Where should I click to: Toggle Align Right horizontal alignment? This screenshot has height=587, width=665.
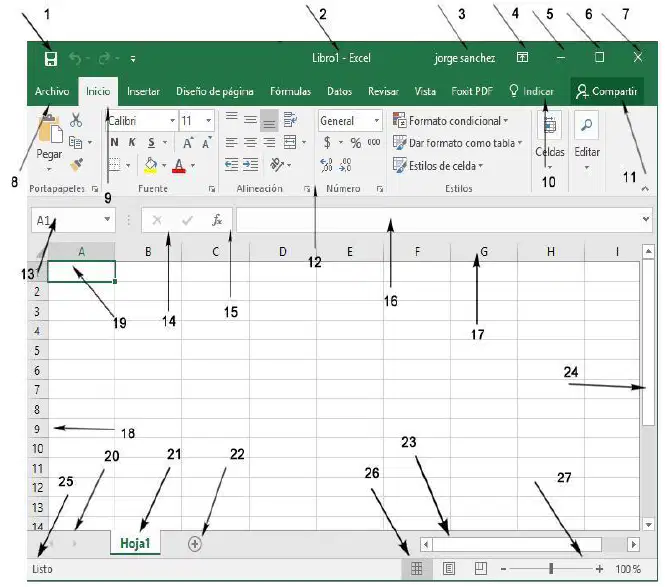tap(269, 143)
